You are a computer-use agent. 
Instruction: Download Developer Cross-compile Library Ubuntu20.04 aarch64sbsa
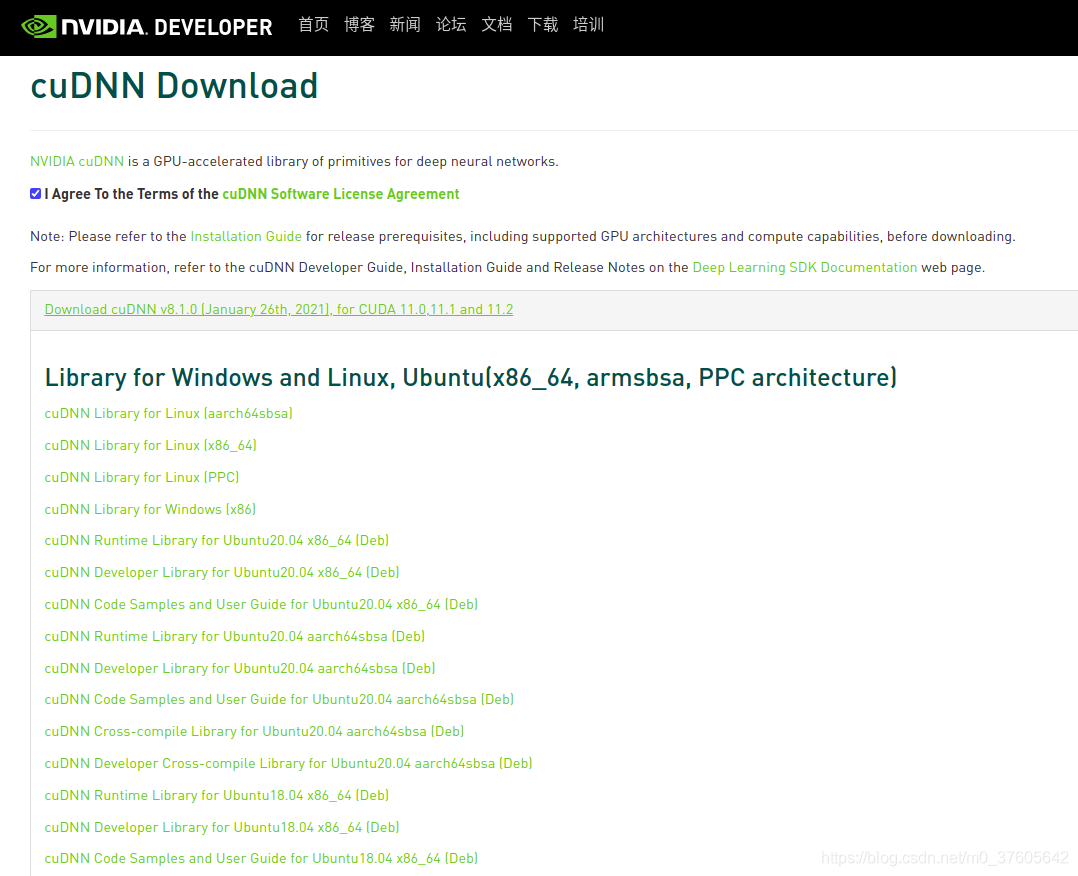[x=289, y=763]
